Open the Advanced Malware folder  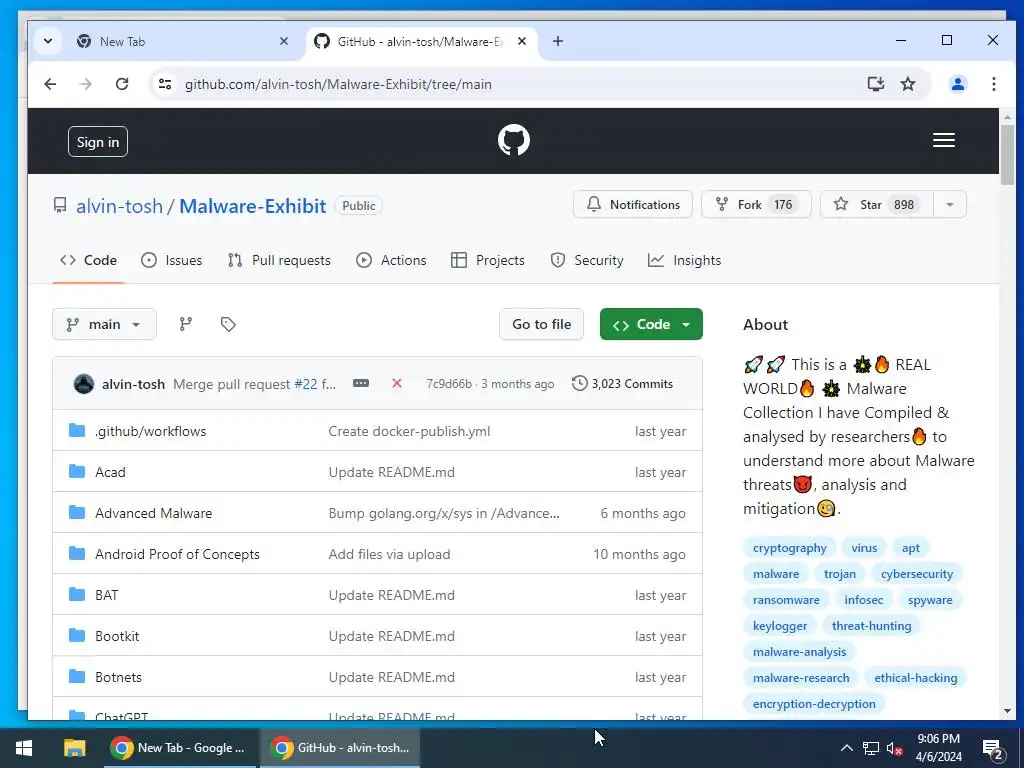(x=153, y=513)
